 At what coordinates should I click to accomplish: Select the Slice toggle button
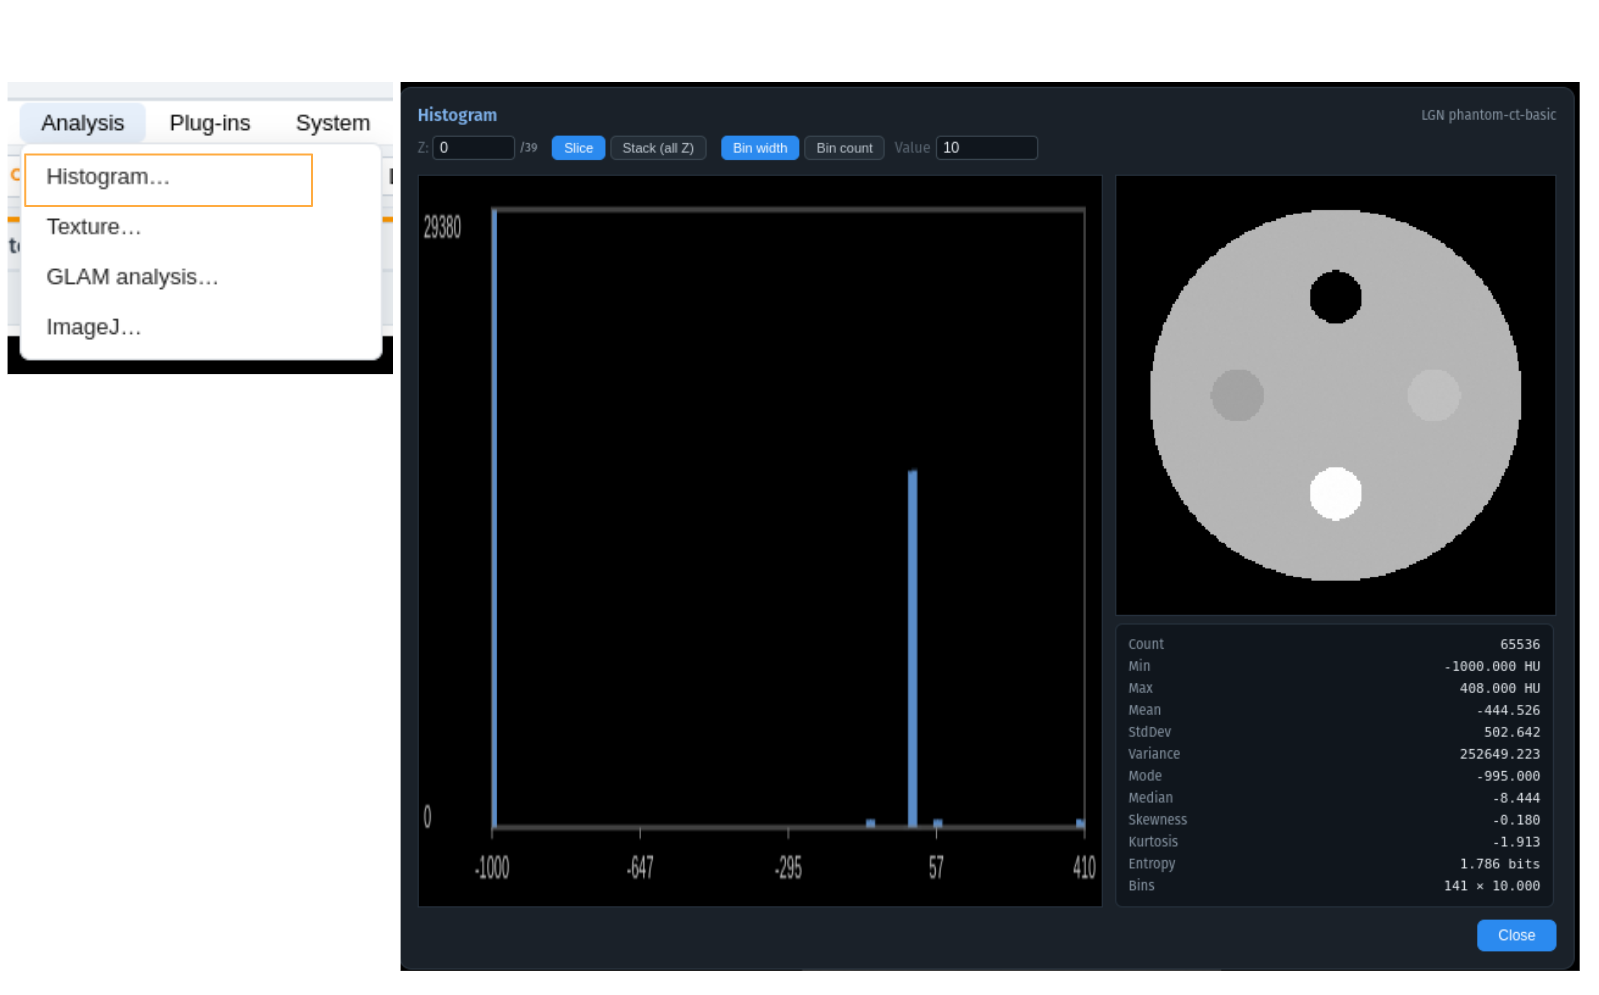coord(578,148)
